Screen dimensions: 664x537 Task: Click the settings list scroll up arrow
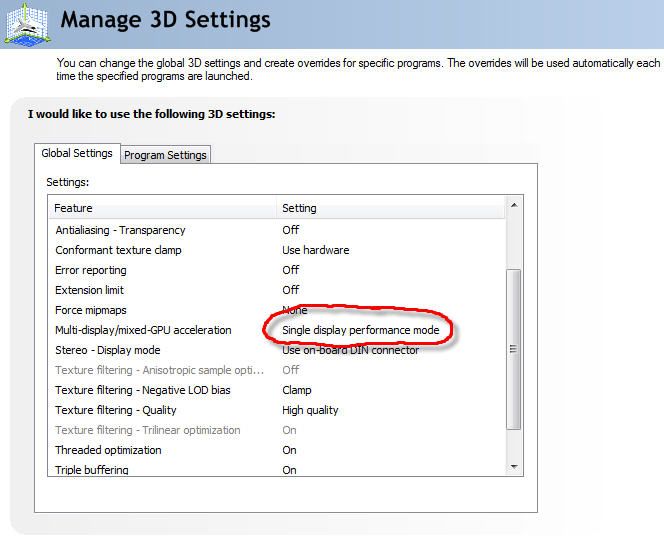[514, 206]
